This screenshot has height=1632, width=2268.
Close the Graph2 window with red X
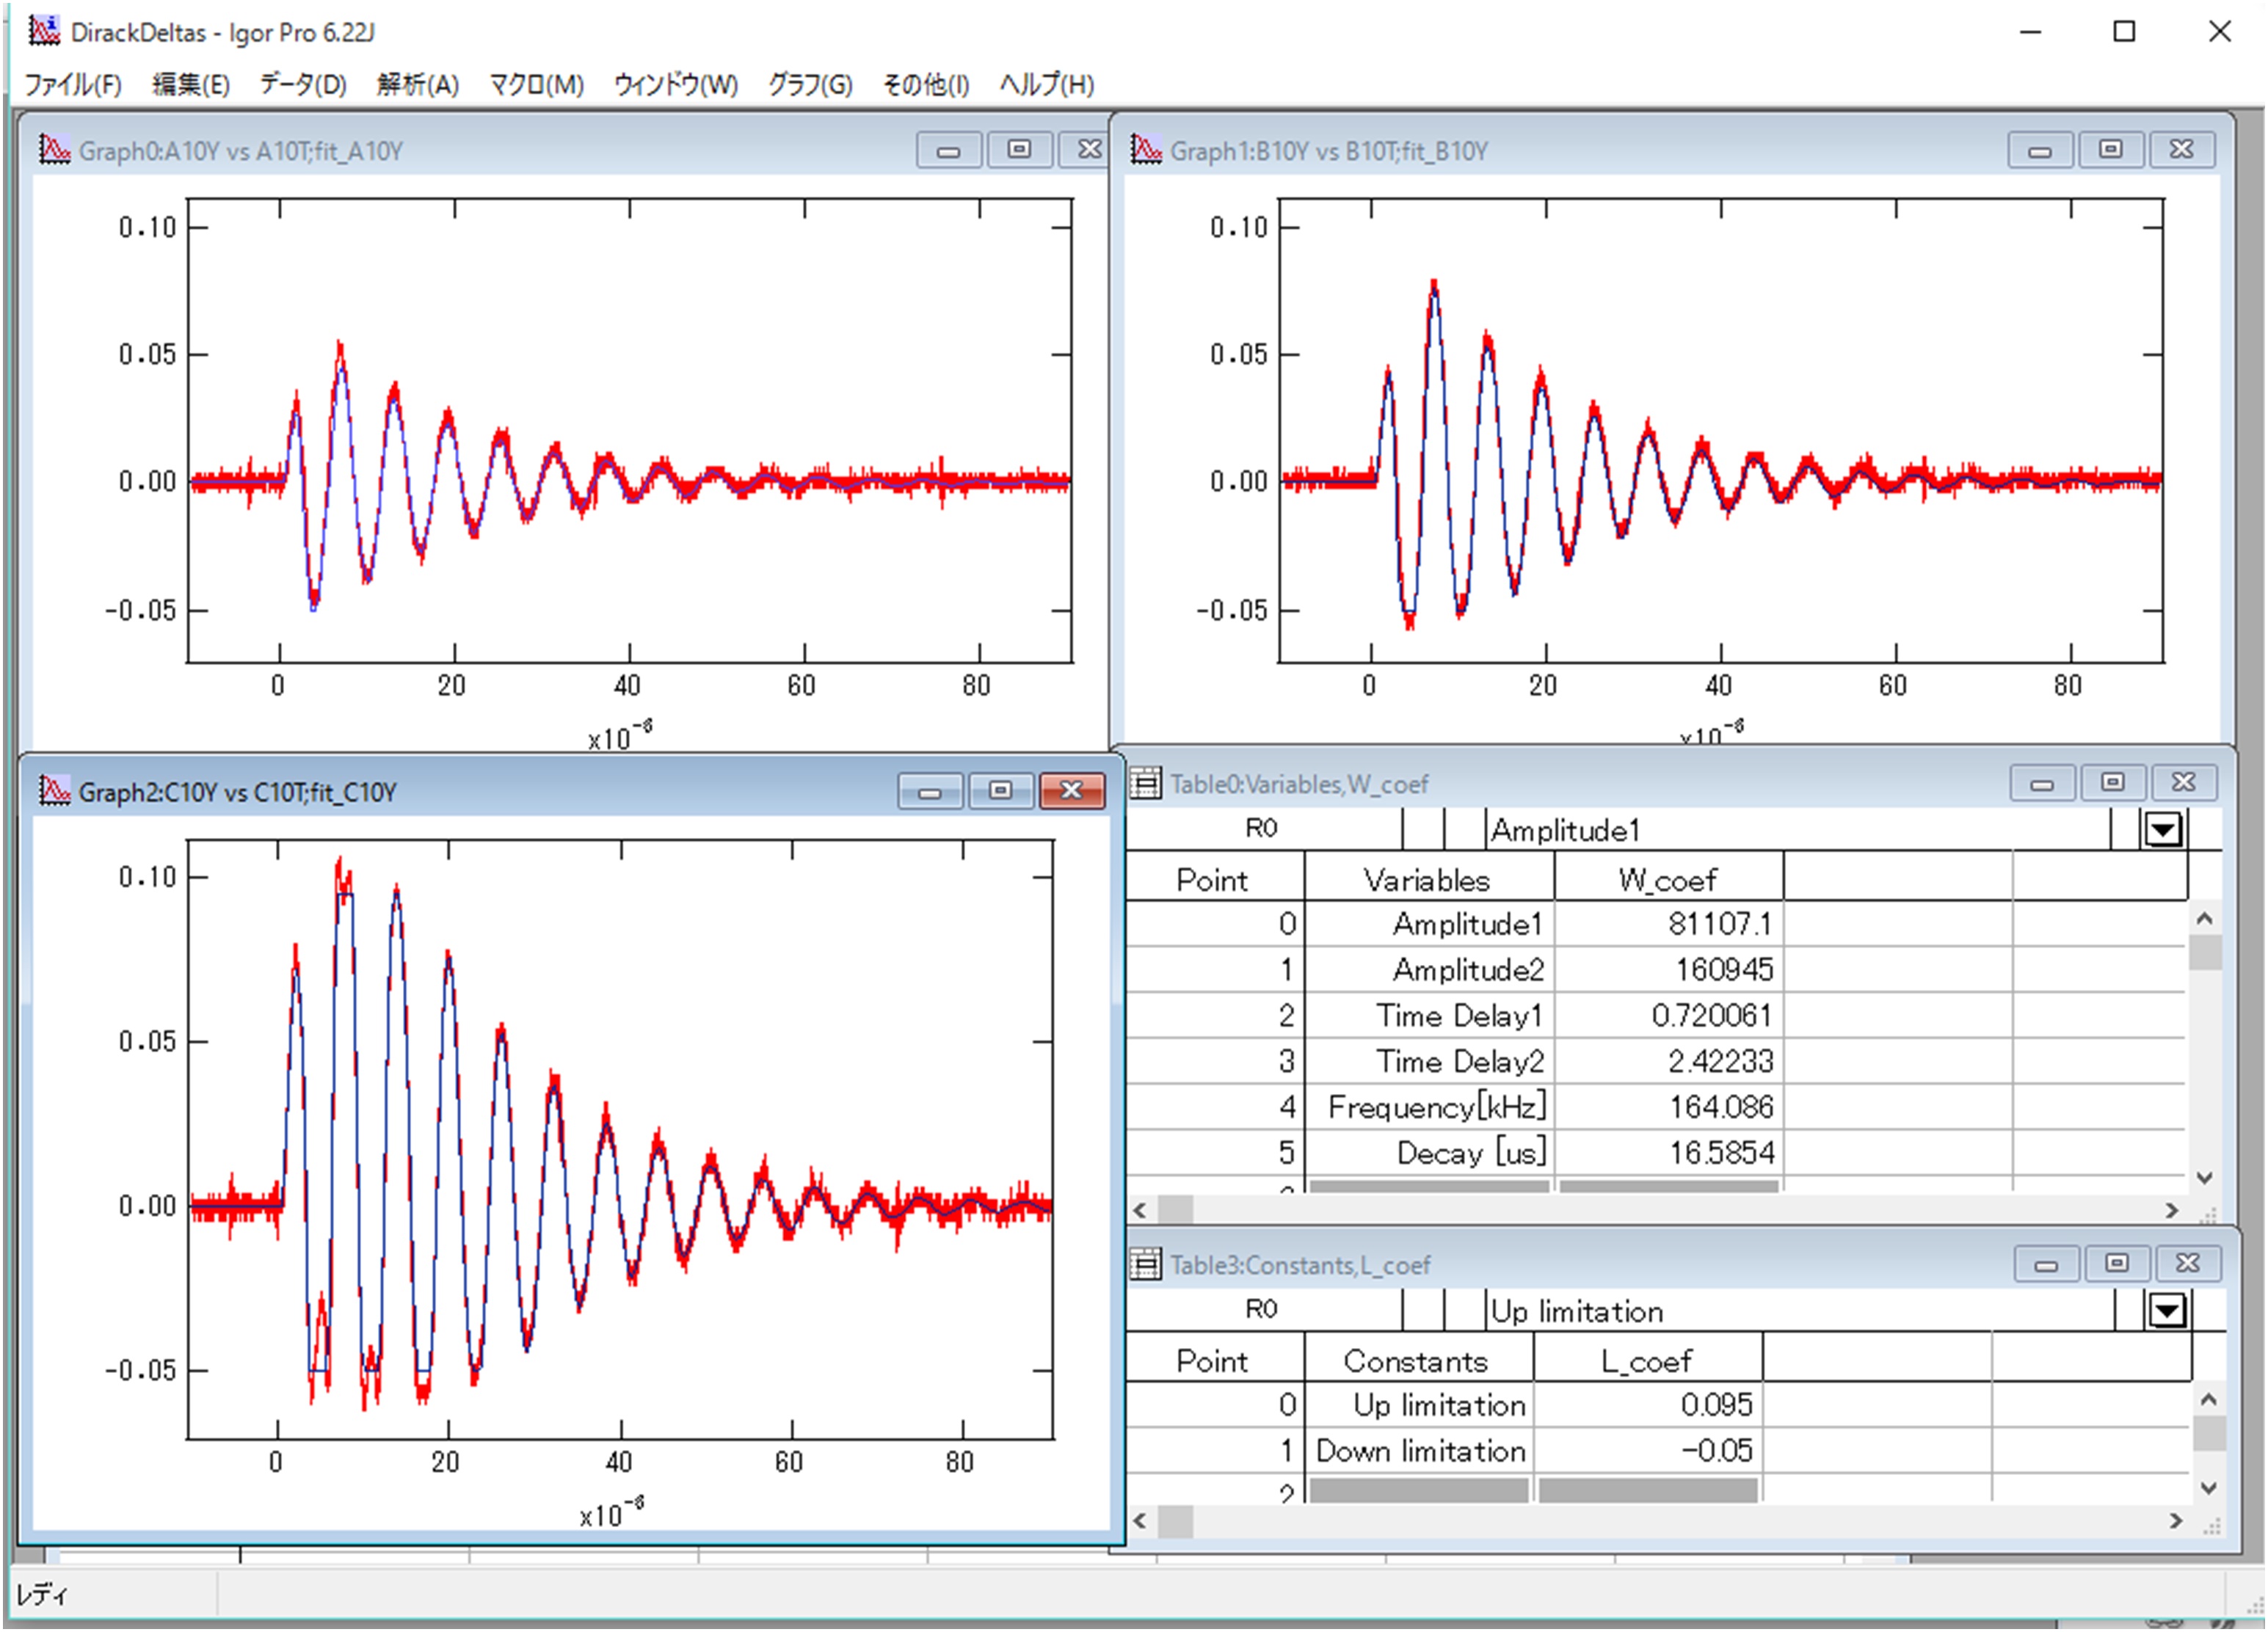1072,791
